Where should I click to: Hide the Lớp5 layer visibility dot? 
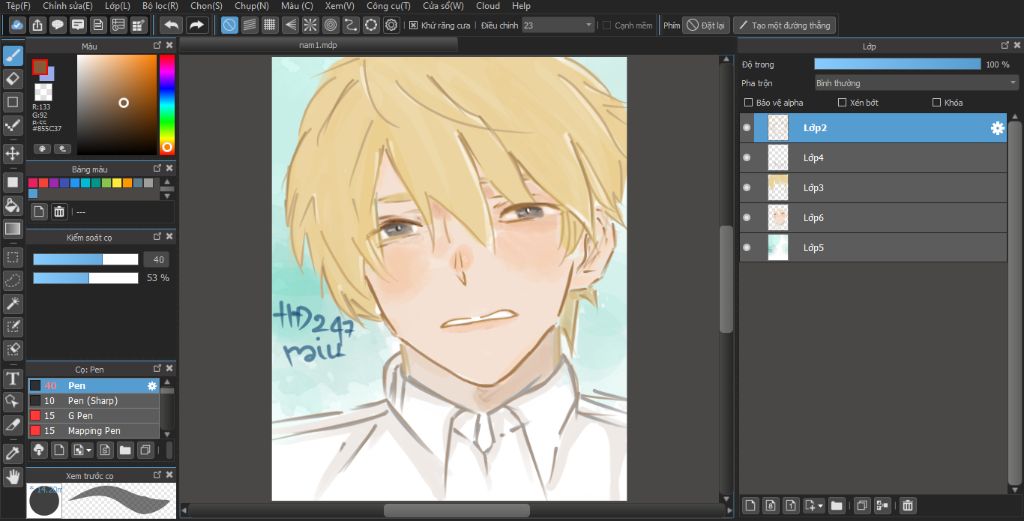[x=747, y=248]
